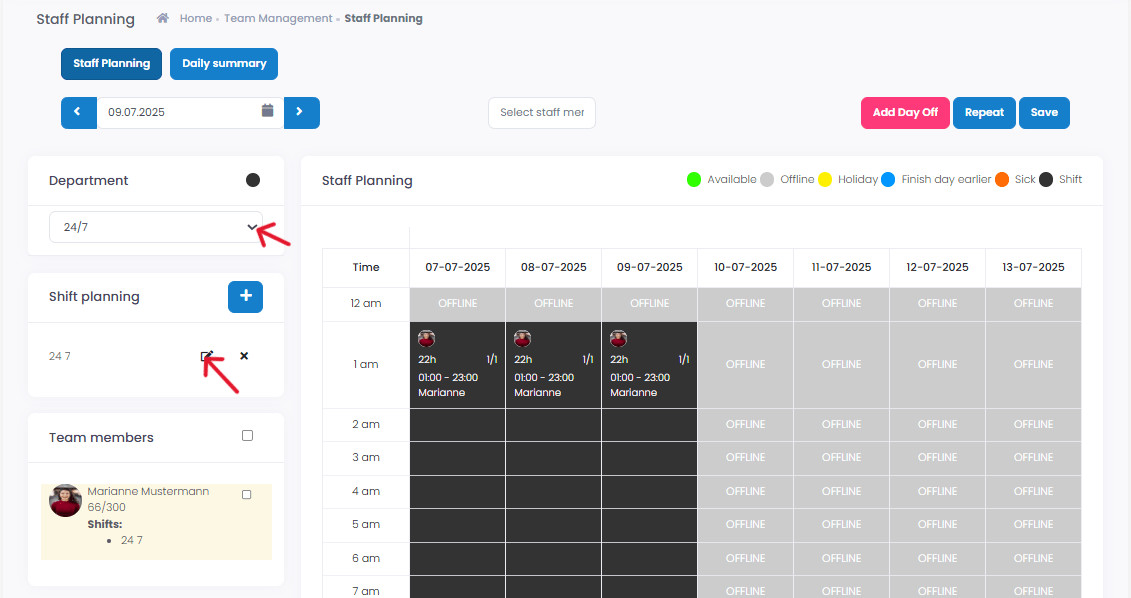This screenshot has height=598, width=1131.
Task: Click the black Department color dot
Action: [252, 180]
